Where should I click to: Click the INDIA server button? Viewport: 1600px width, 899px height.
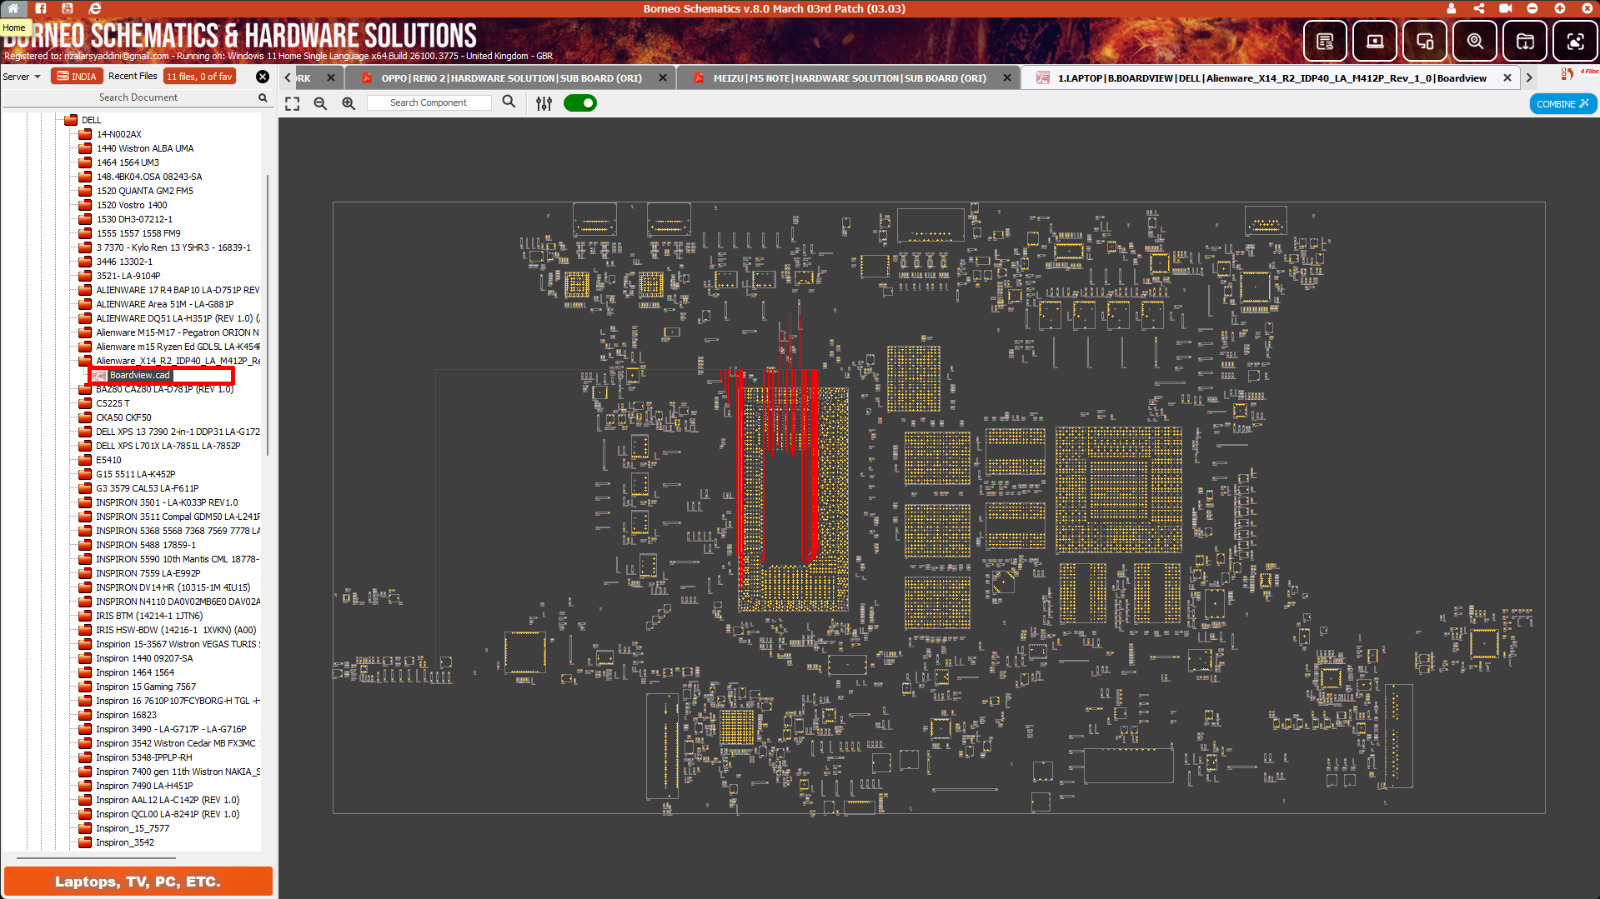coord(77,76)
